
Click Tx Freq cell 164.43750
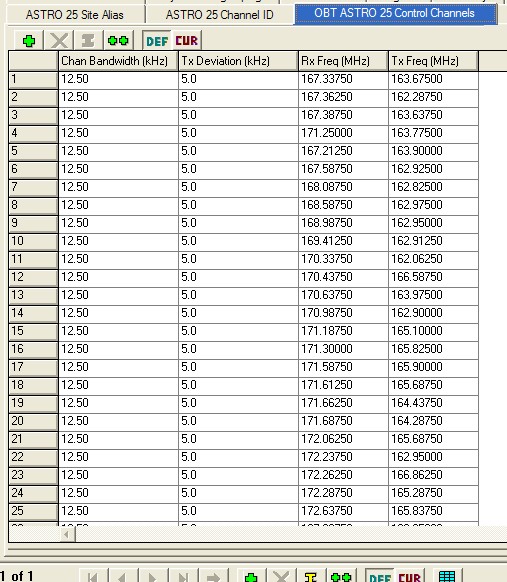coord(434,404)
